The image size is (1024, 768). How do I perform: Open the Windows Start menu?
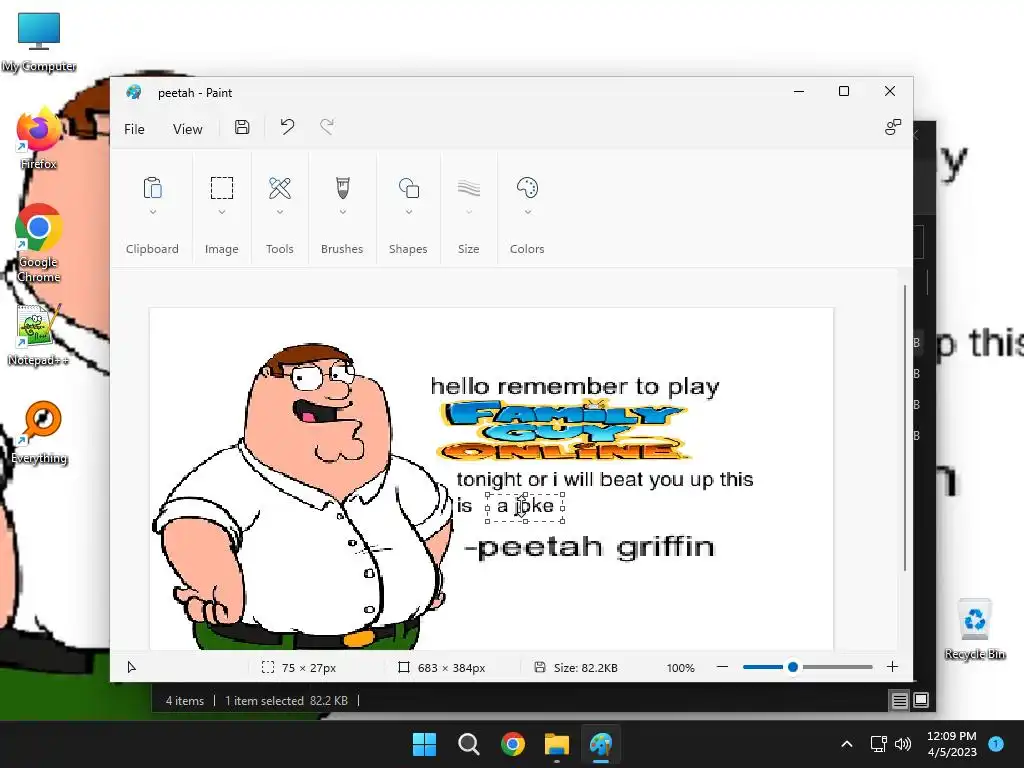pos(424,744)
